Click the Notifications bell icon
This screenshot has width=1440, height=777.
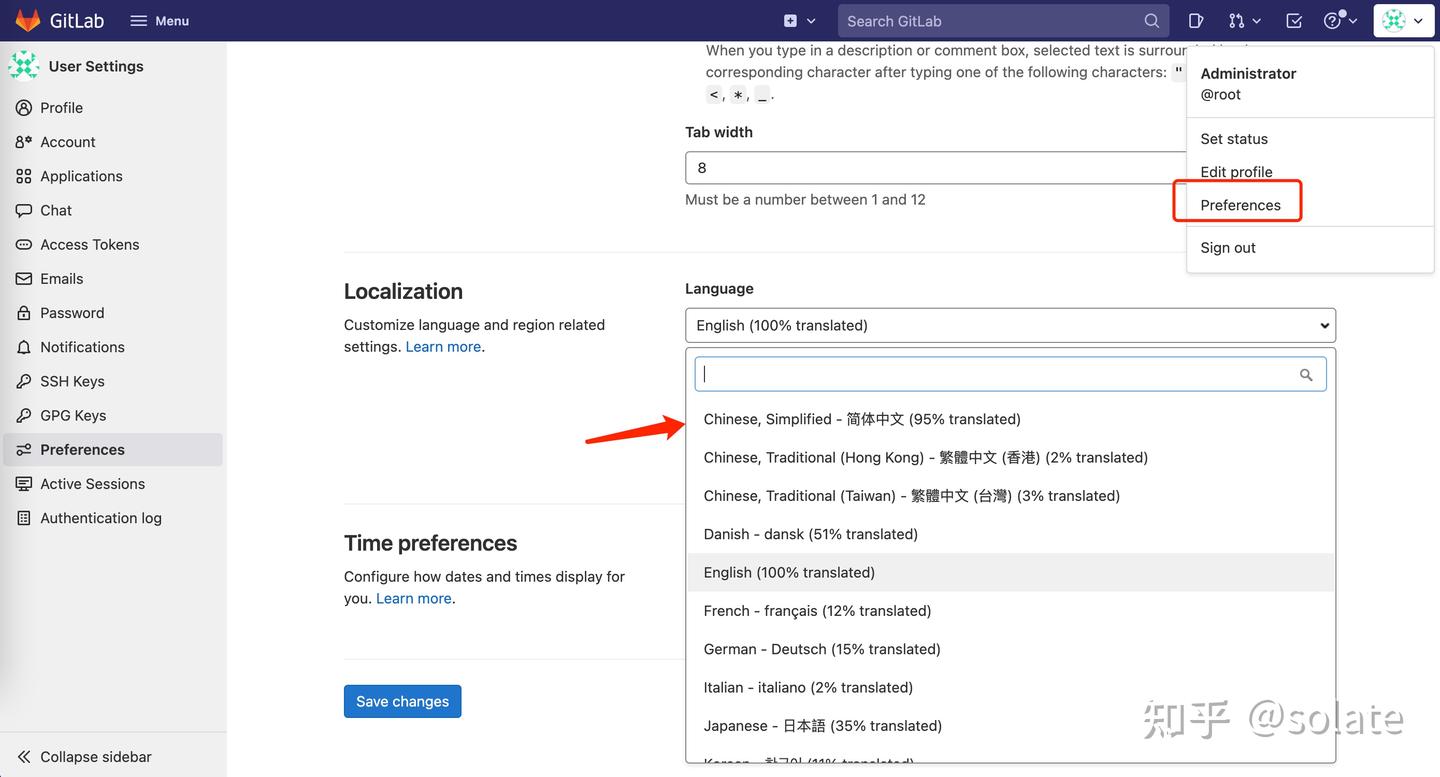pos(22,347)
